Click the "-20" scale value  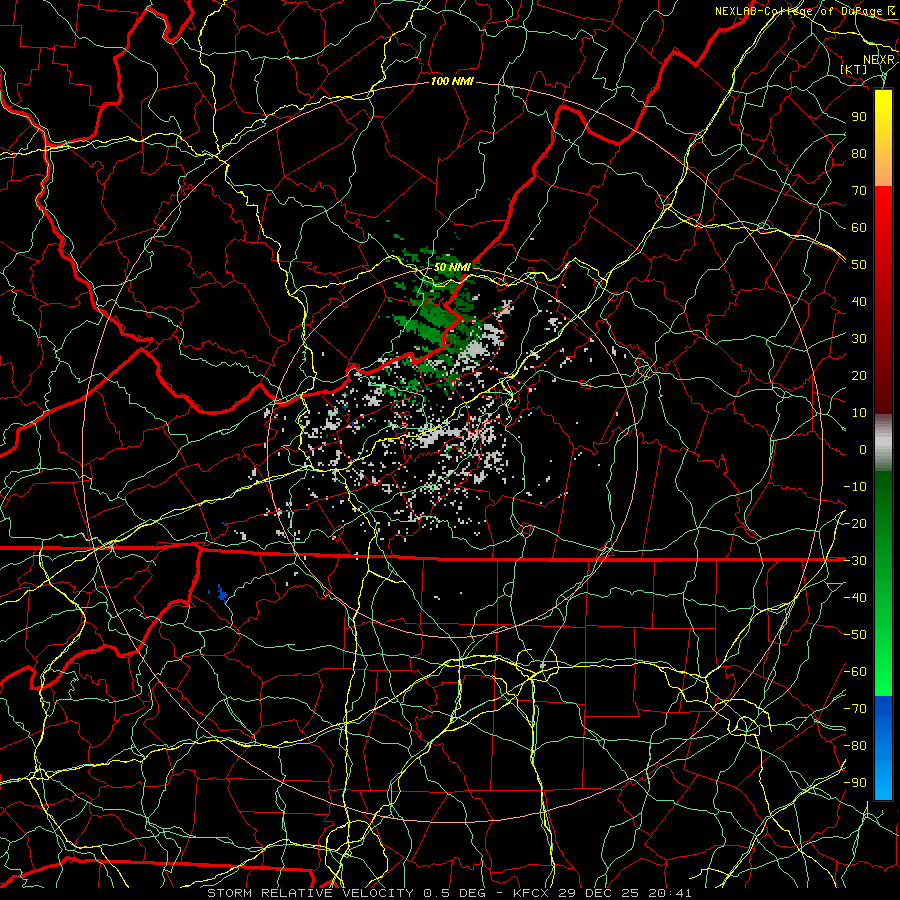[x=855, y=523]
